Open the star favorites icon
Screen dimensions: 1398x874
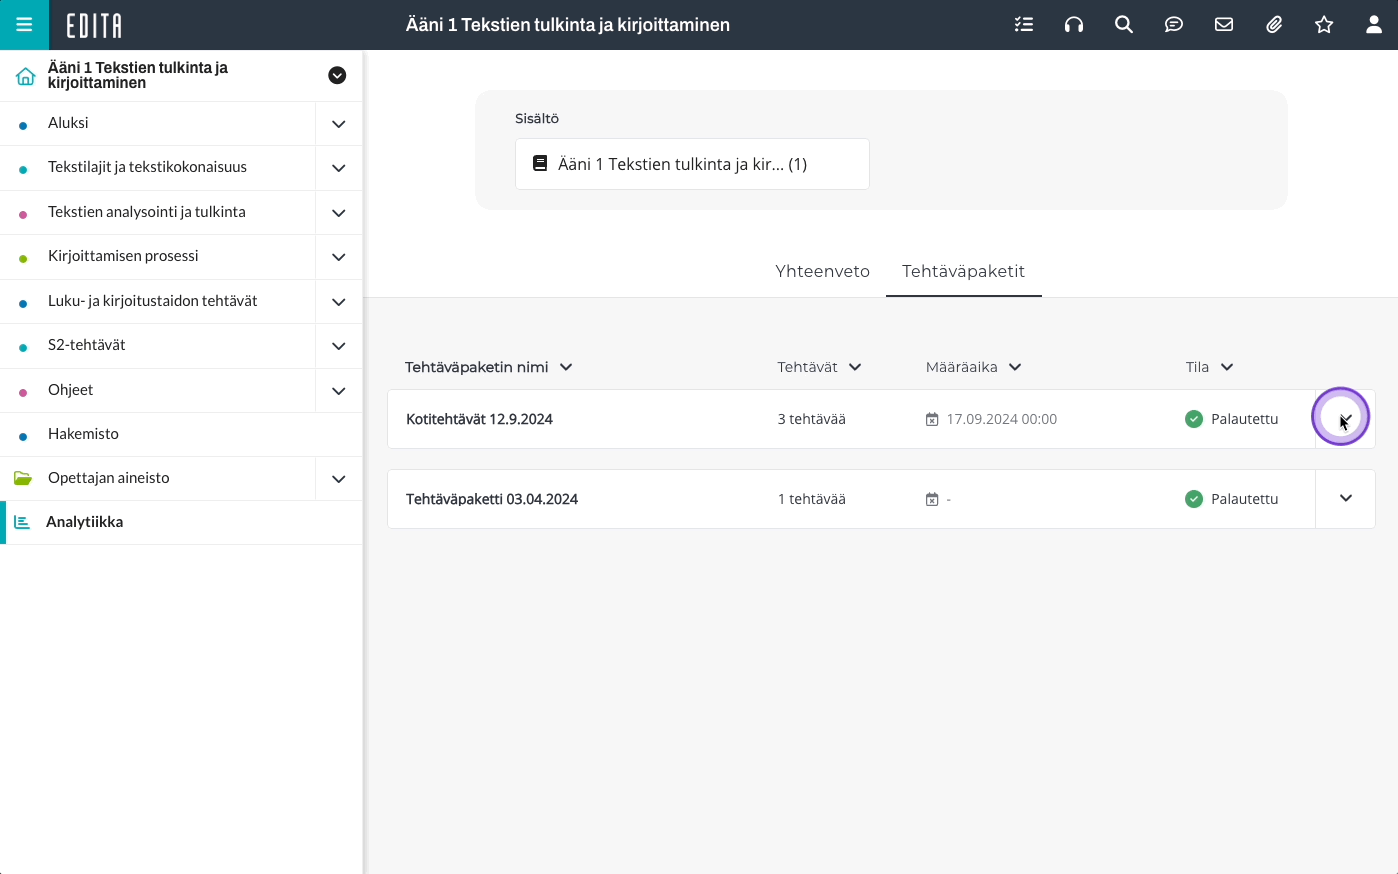(1324, 25)
